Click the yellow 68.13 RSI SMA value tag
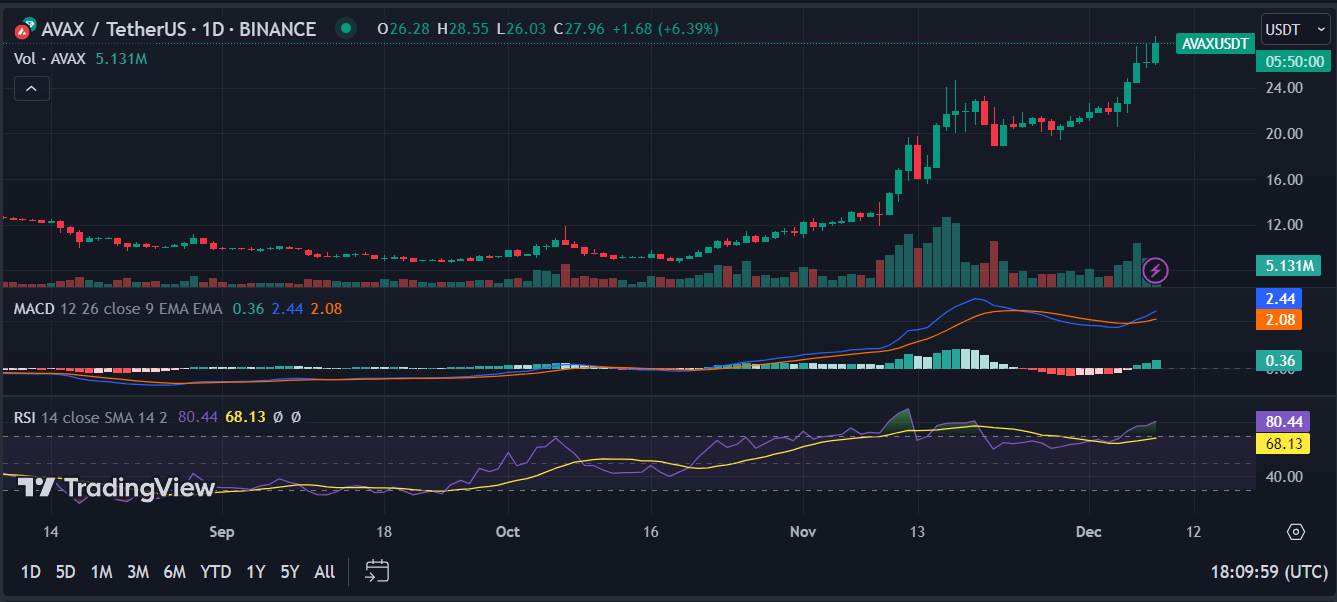This screenshot has width=1337, height=602. point(1282,443)
